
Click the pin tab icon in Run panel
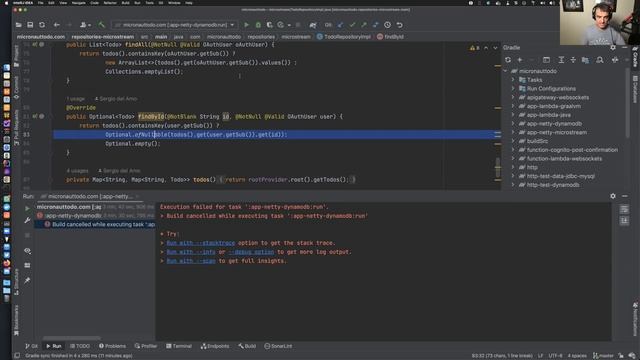coord(27,280)
